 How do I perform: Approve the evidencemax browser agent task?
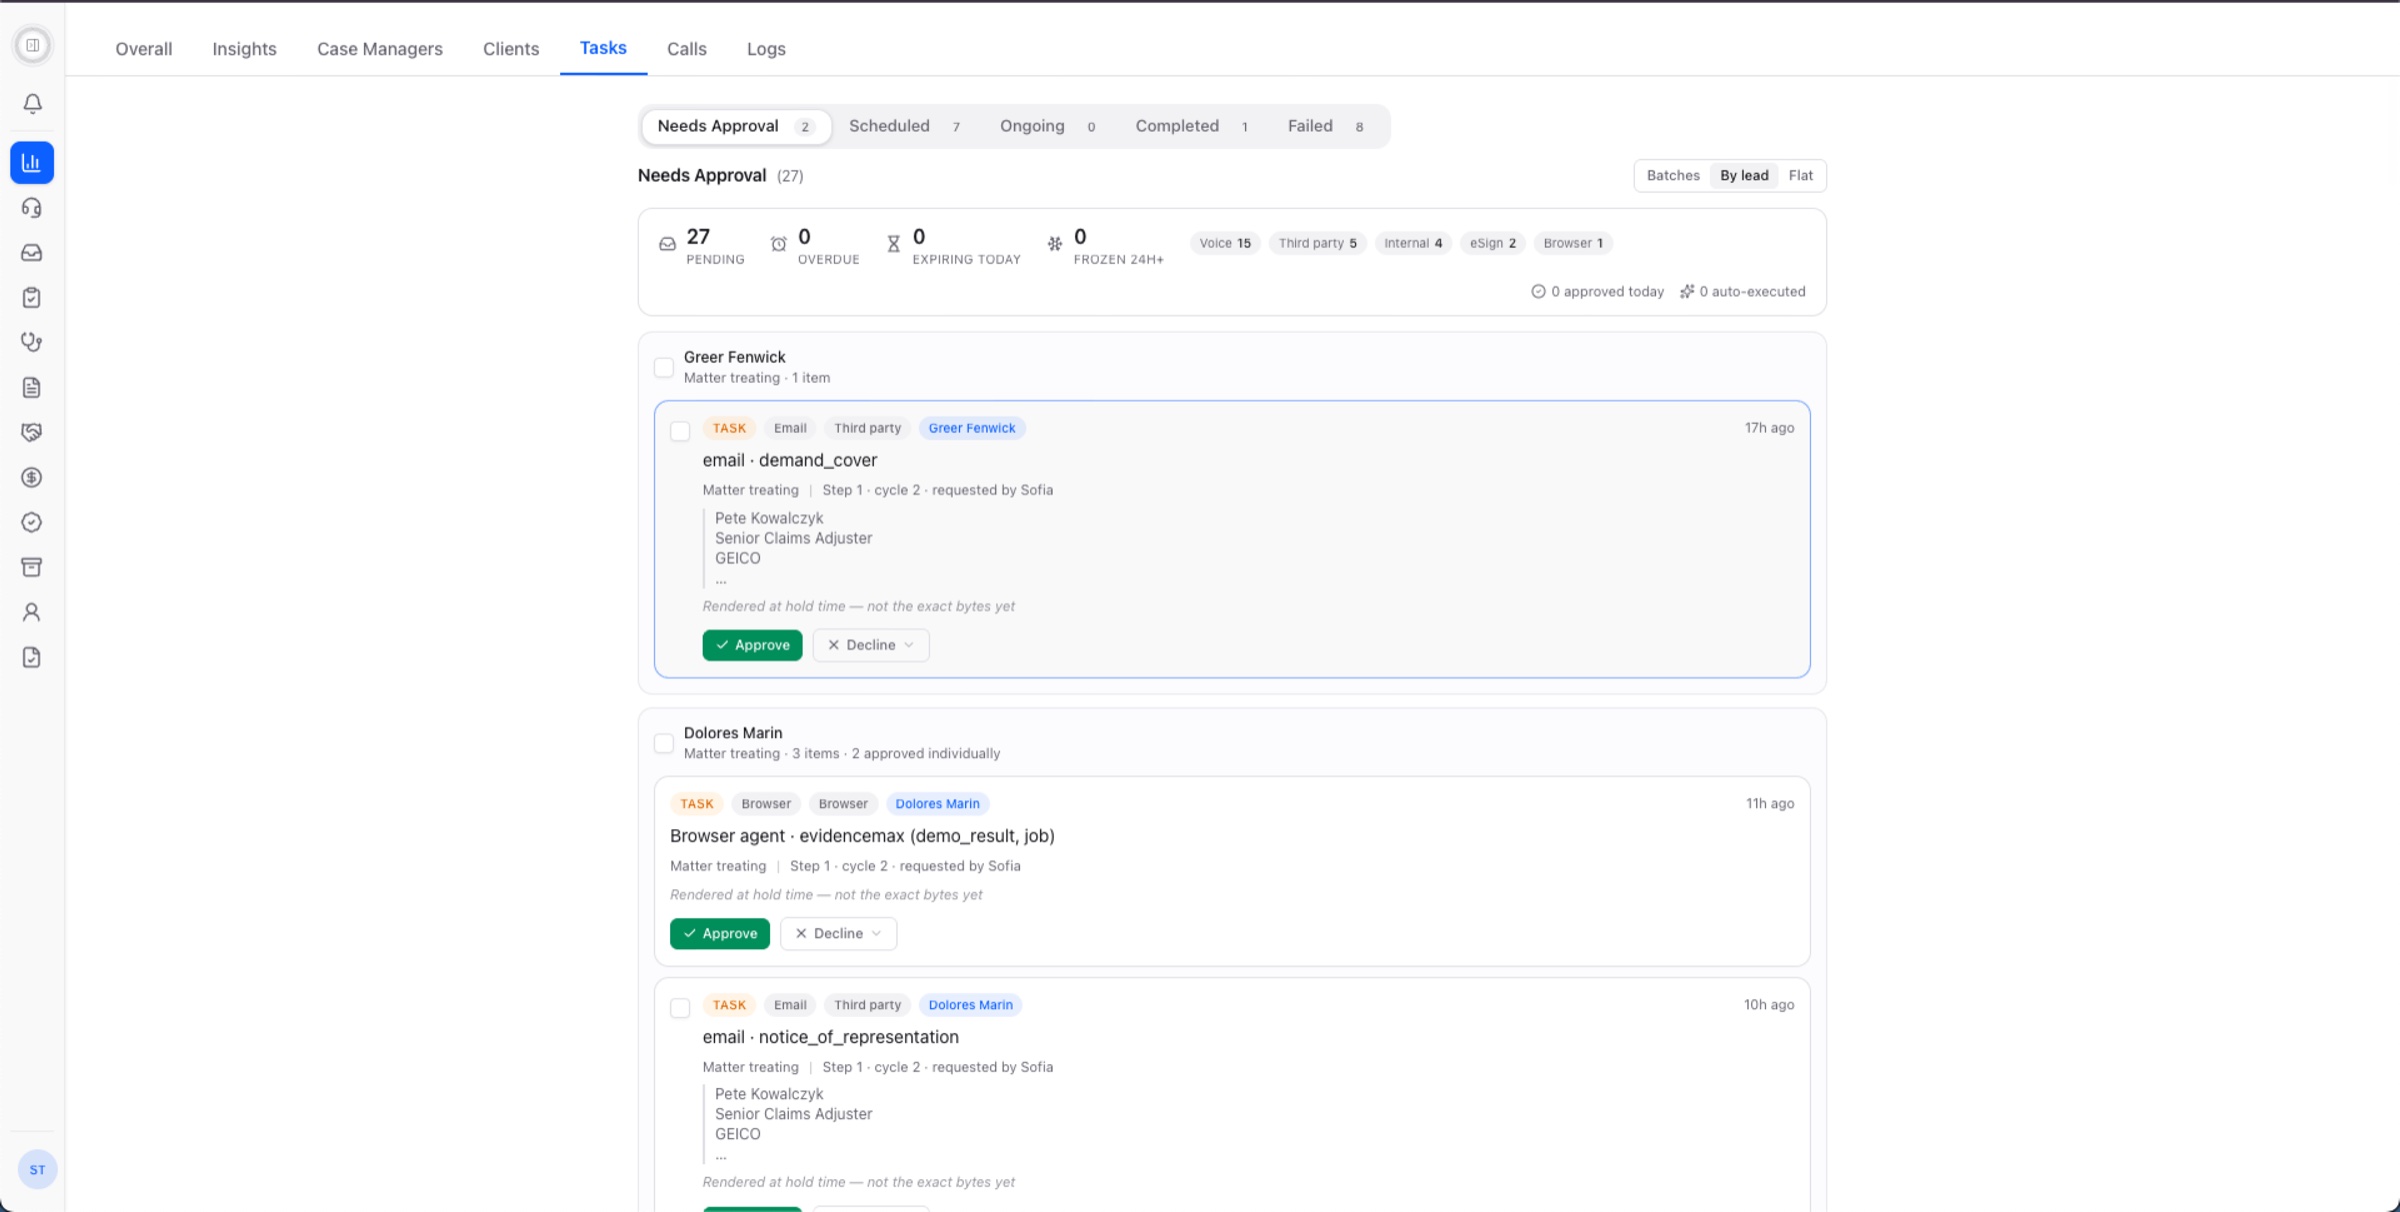[x=720, y=933]
